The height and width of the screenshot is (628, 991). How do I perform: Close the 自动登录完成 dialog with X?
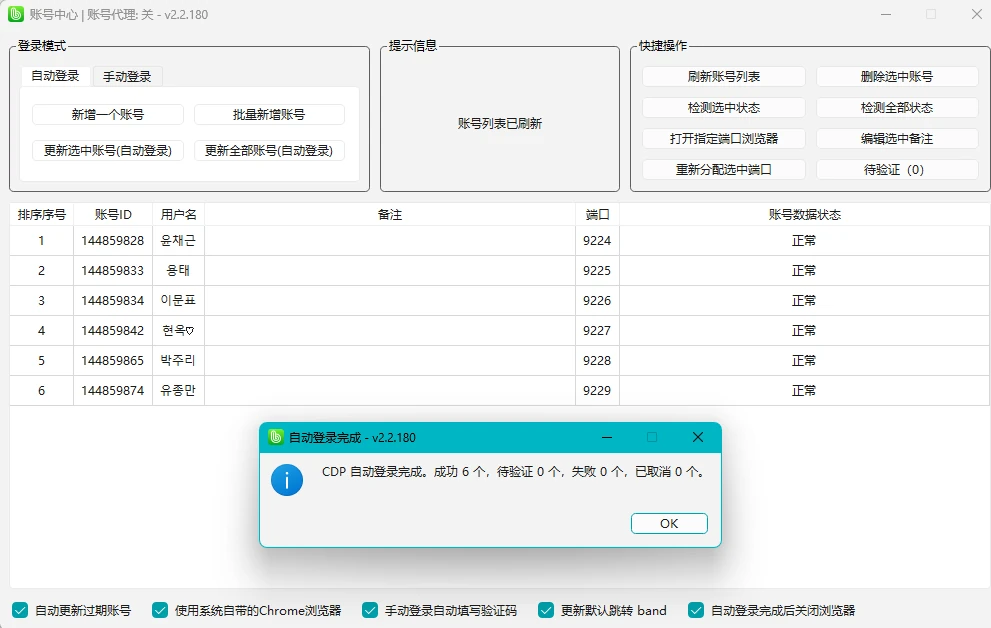(698, 437)
